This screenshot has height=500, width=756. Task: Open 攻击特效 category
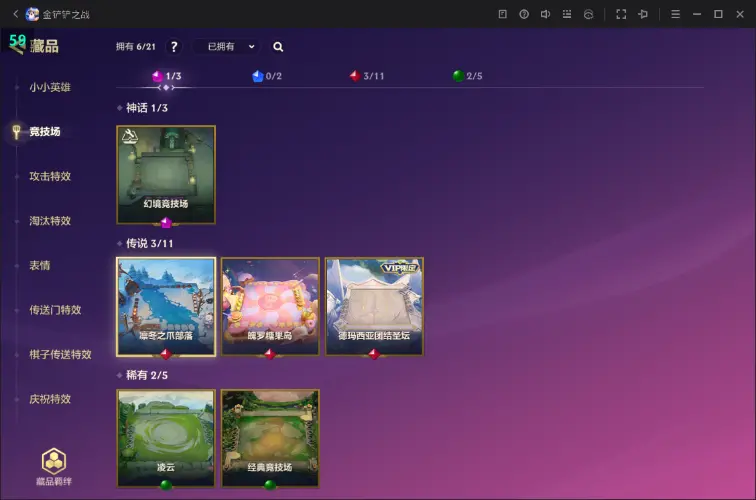50,176
